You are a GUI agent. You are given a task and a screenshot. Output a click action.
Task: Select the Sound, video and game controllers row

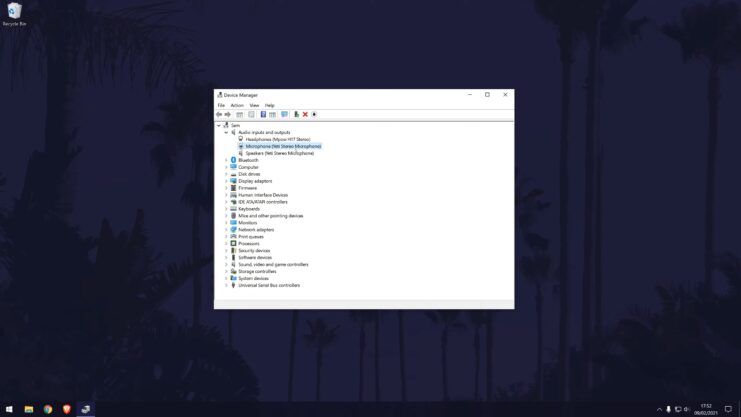[x=273, y=265]
